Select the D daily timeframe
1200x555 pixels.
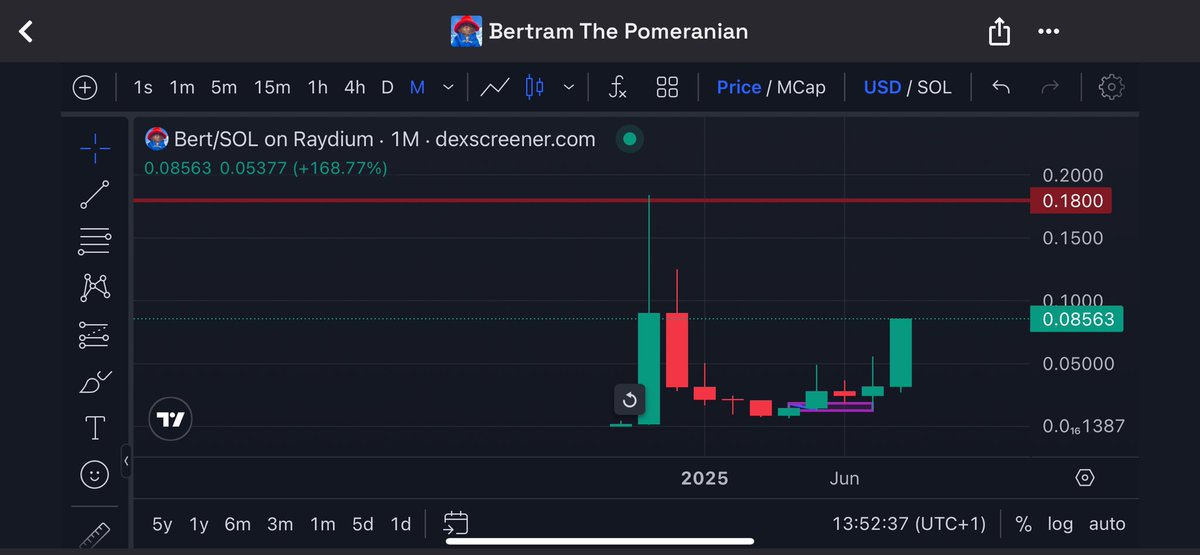coord(387,87)
